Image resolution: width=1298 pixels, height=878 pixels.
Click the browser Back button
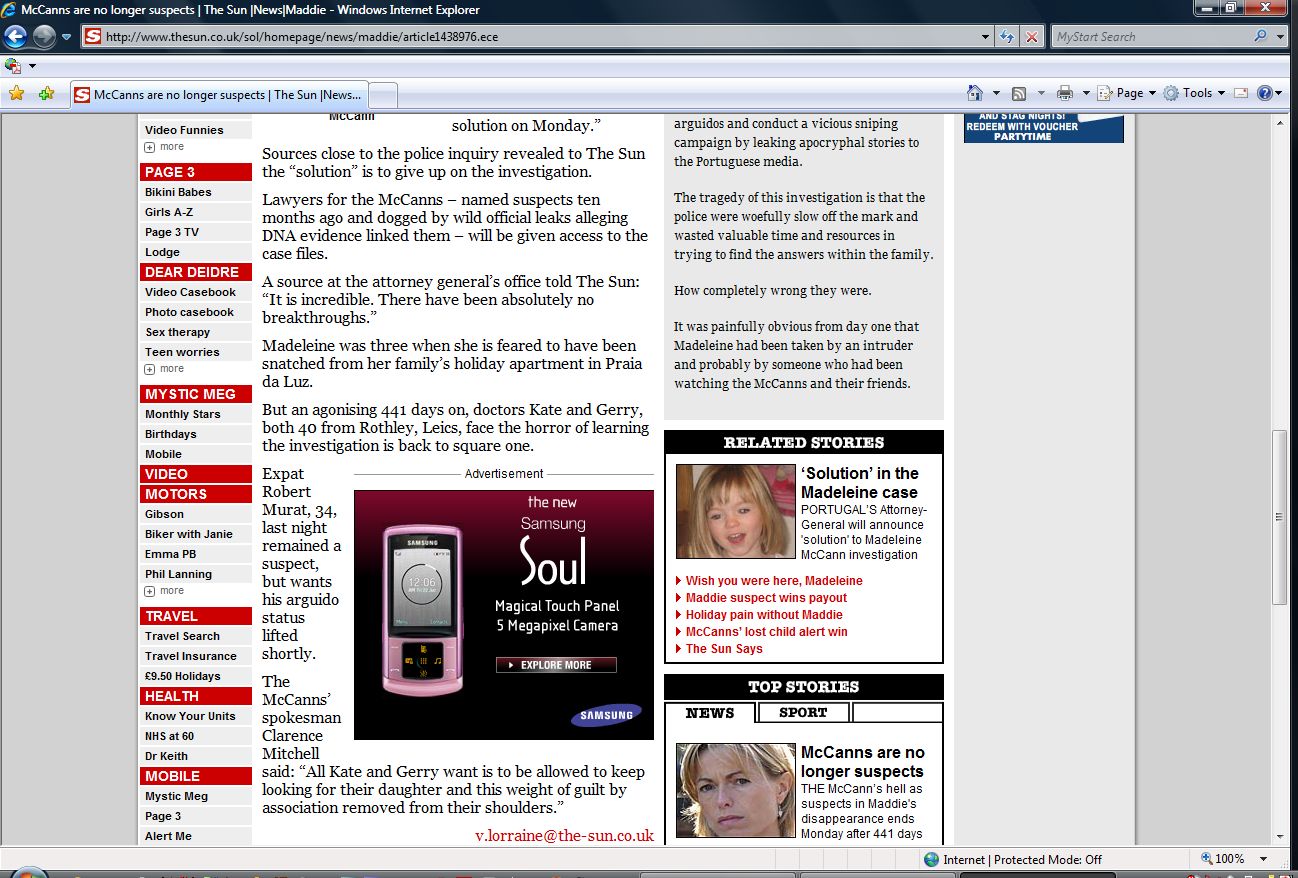pyautogui.click(x=16, y=37)
